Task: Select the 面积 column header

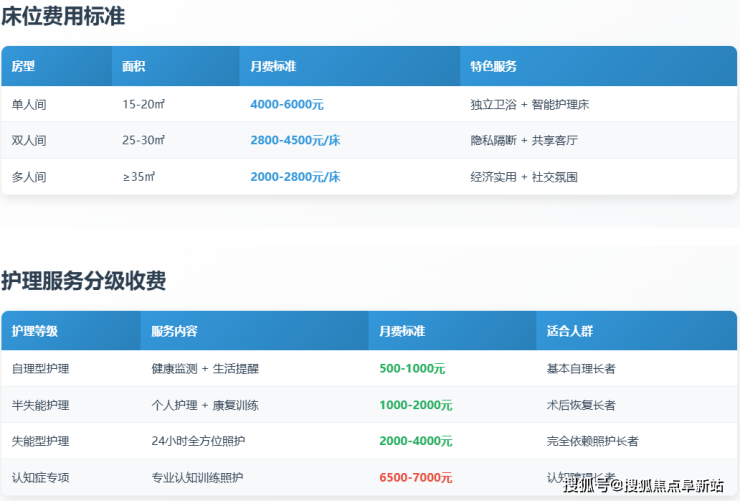Action: click(134, 67)
